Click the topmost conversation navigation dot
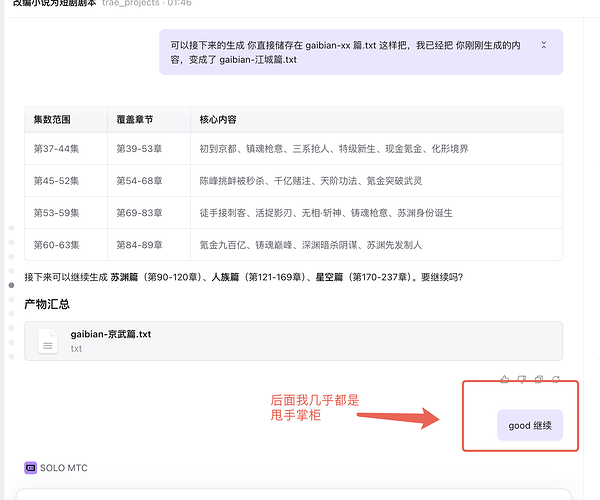 click(x=11, y=229)
